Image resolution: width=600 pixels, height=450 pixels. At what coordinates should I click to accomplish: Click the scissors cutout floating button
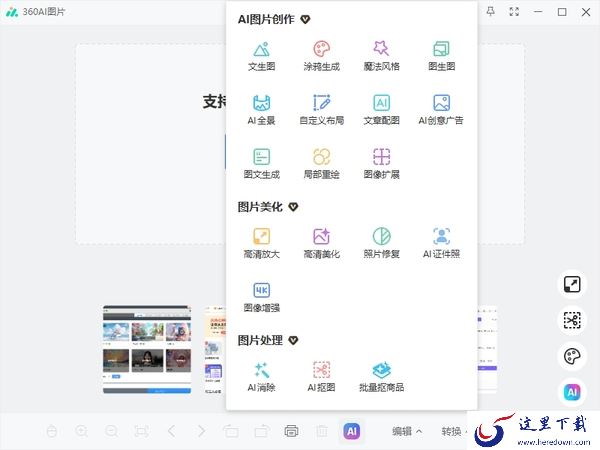(x=572, y=320)
